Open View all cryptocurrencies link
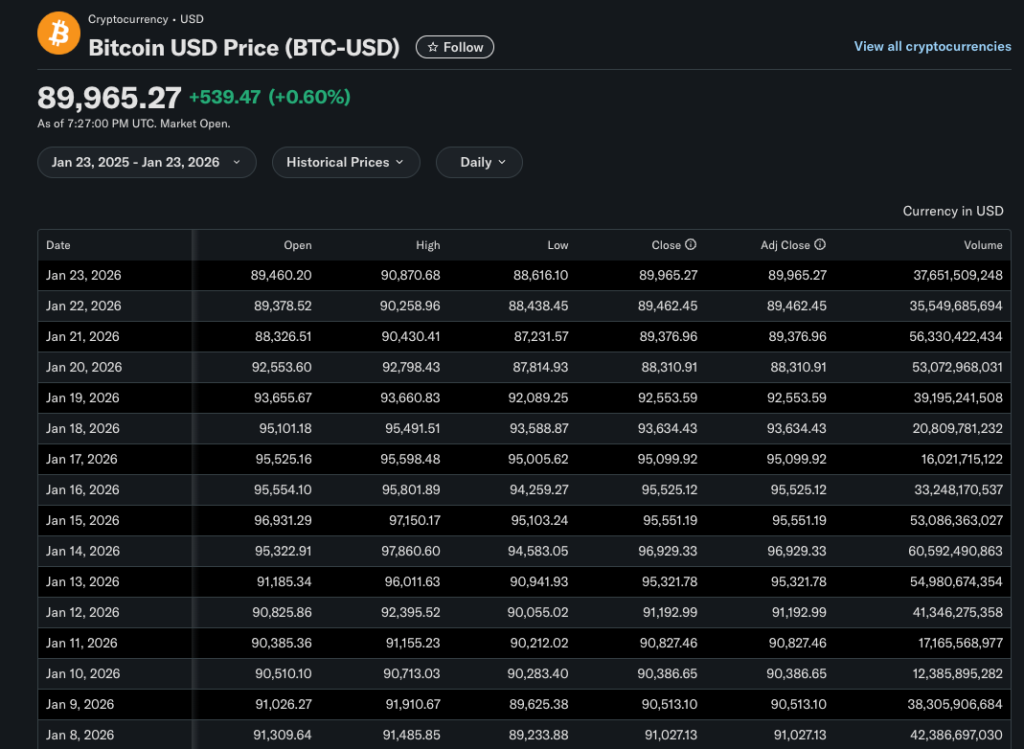The height and width of the screenshot is (749, 1024). point(932,47)
